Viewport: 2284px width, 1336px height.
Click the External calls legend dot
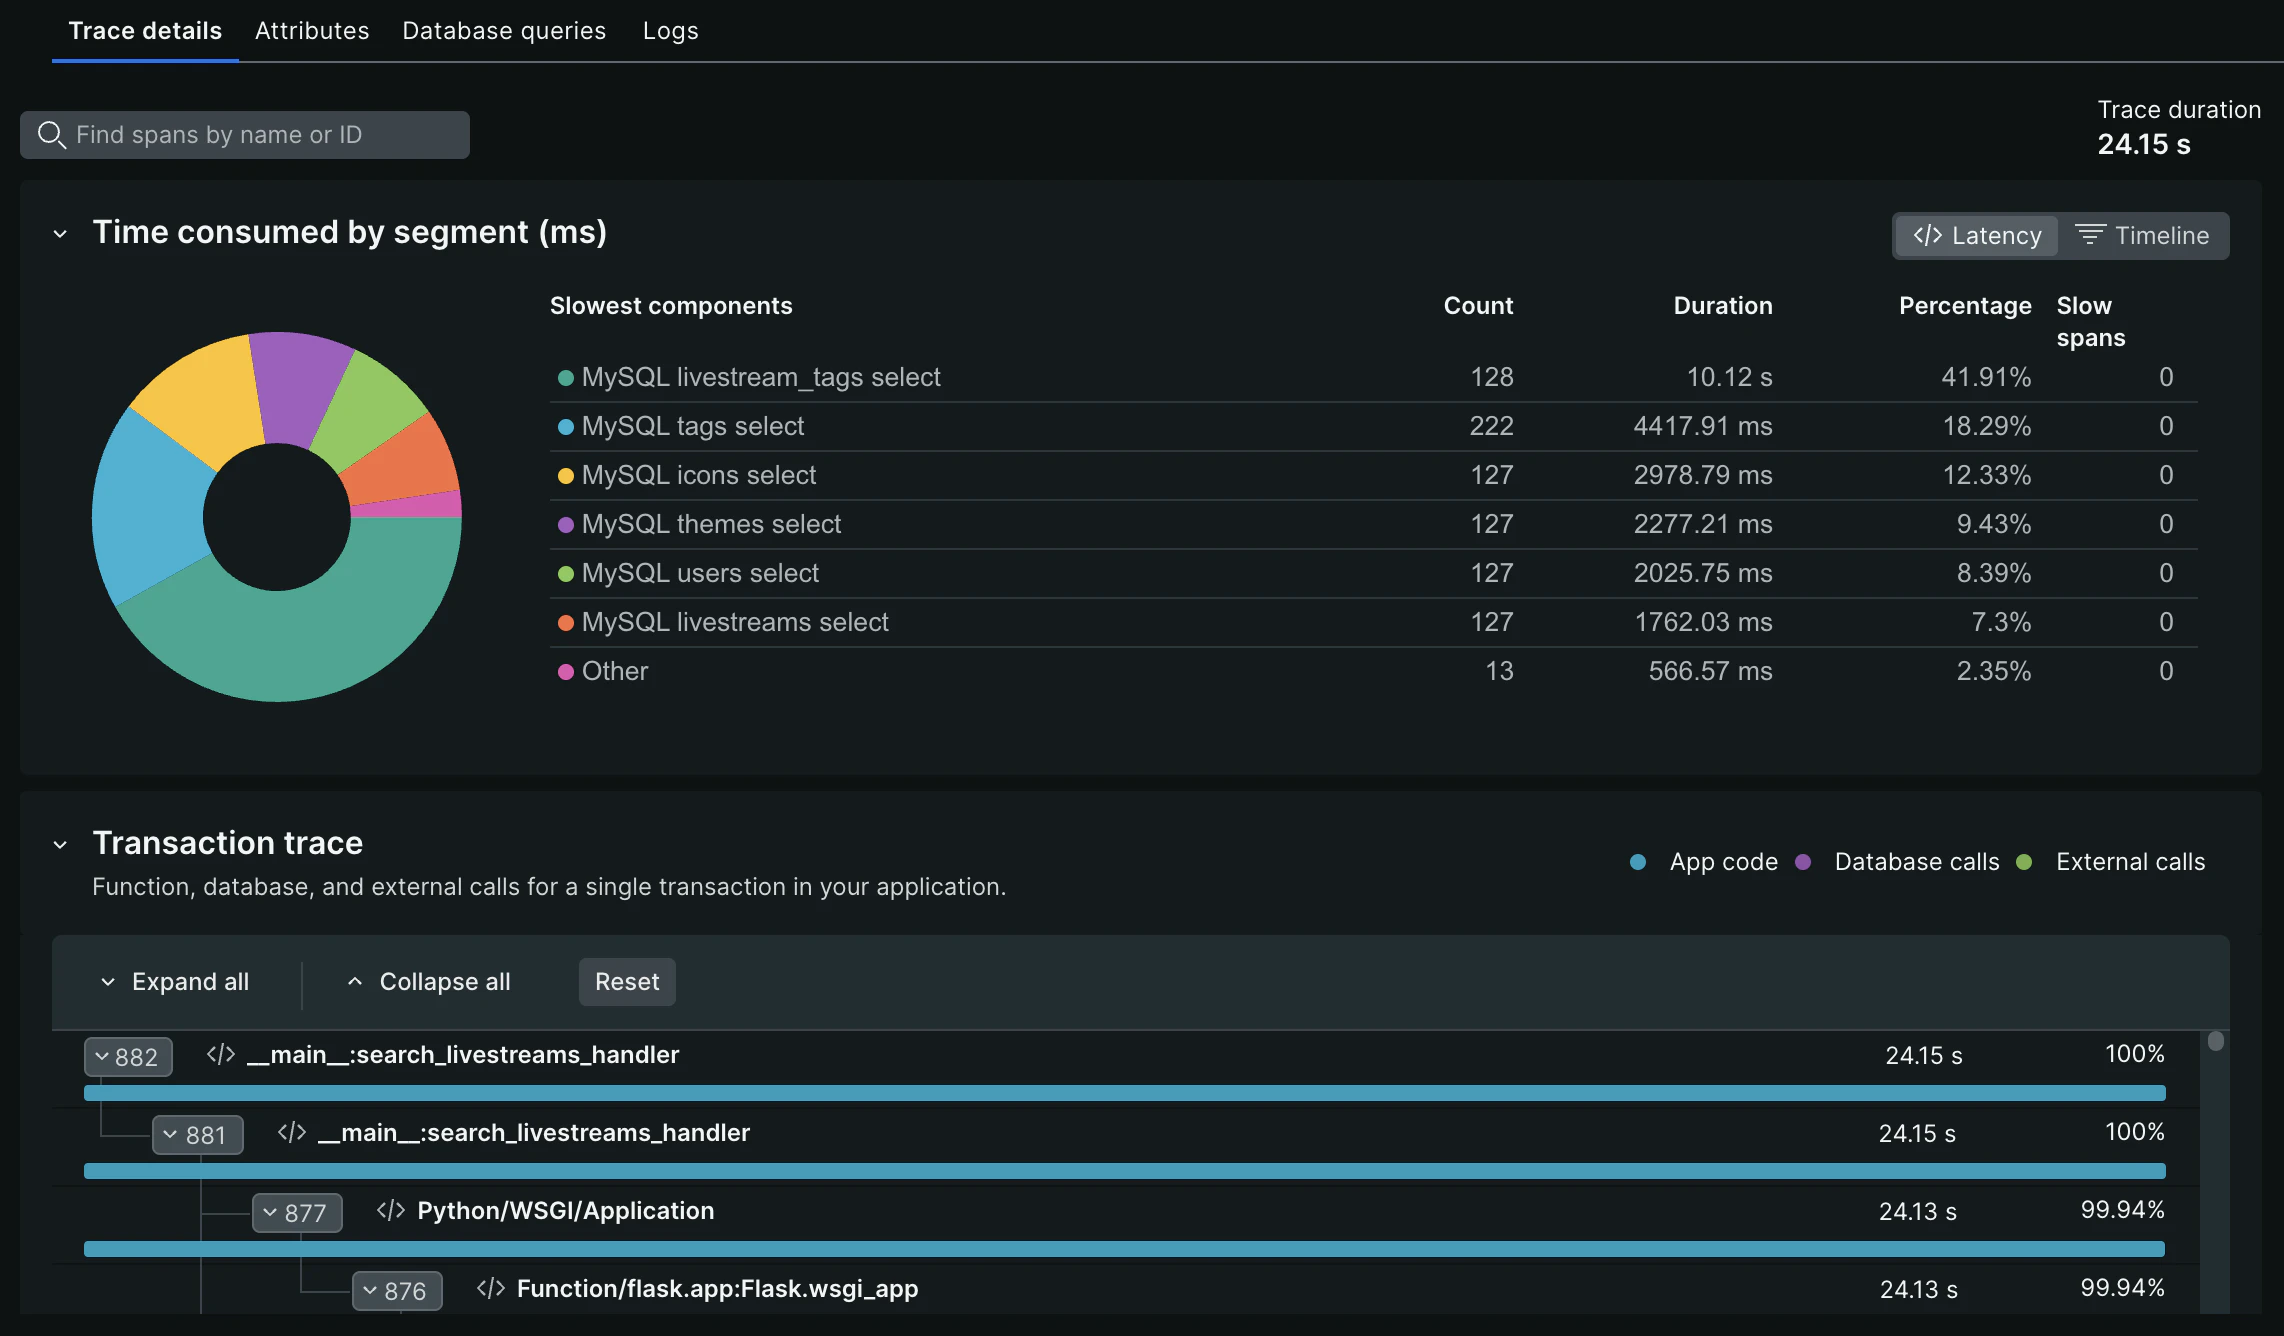(x=2024, y=862)
